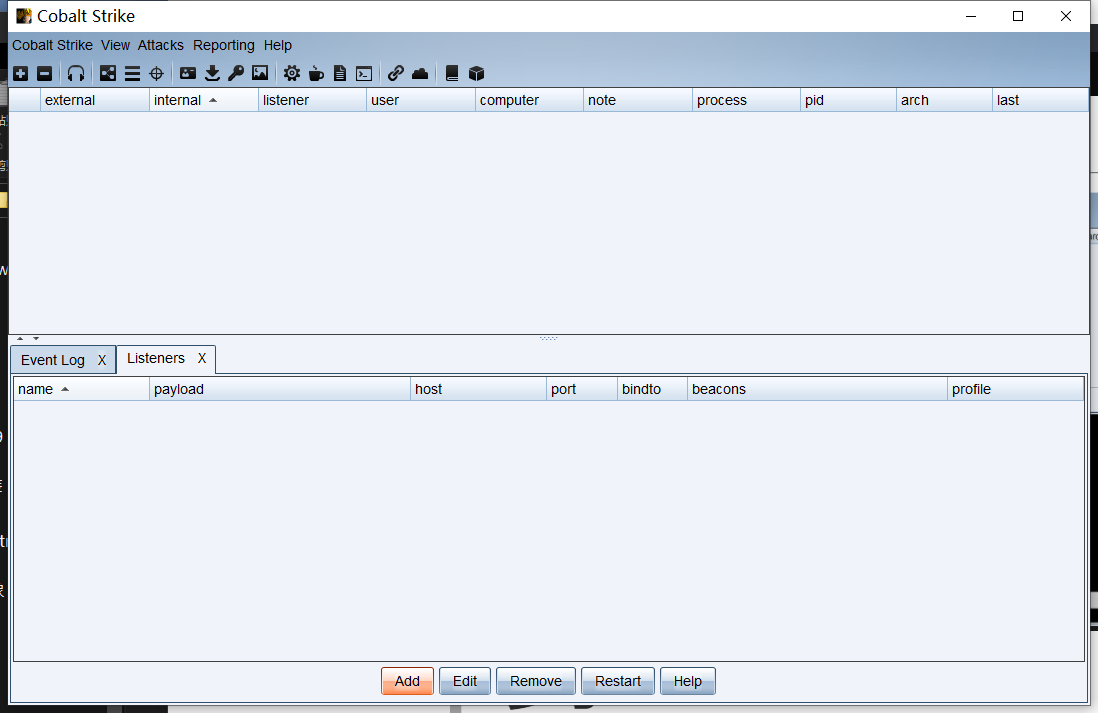Open listeners via the headphones icon
Image resolution: width=1098 pixels, height=713 pixels.
(76, 74)
